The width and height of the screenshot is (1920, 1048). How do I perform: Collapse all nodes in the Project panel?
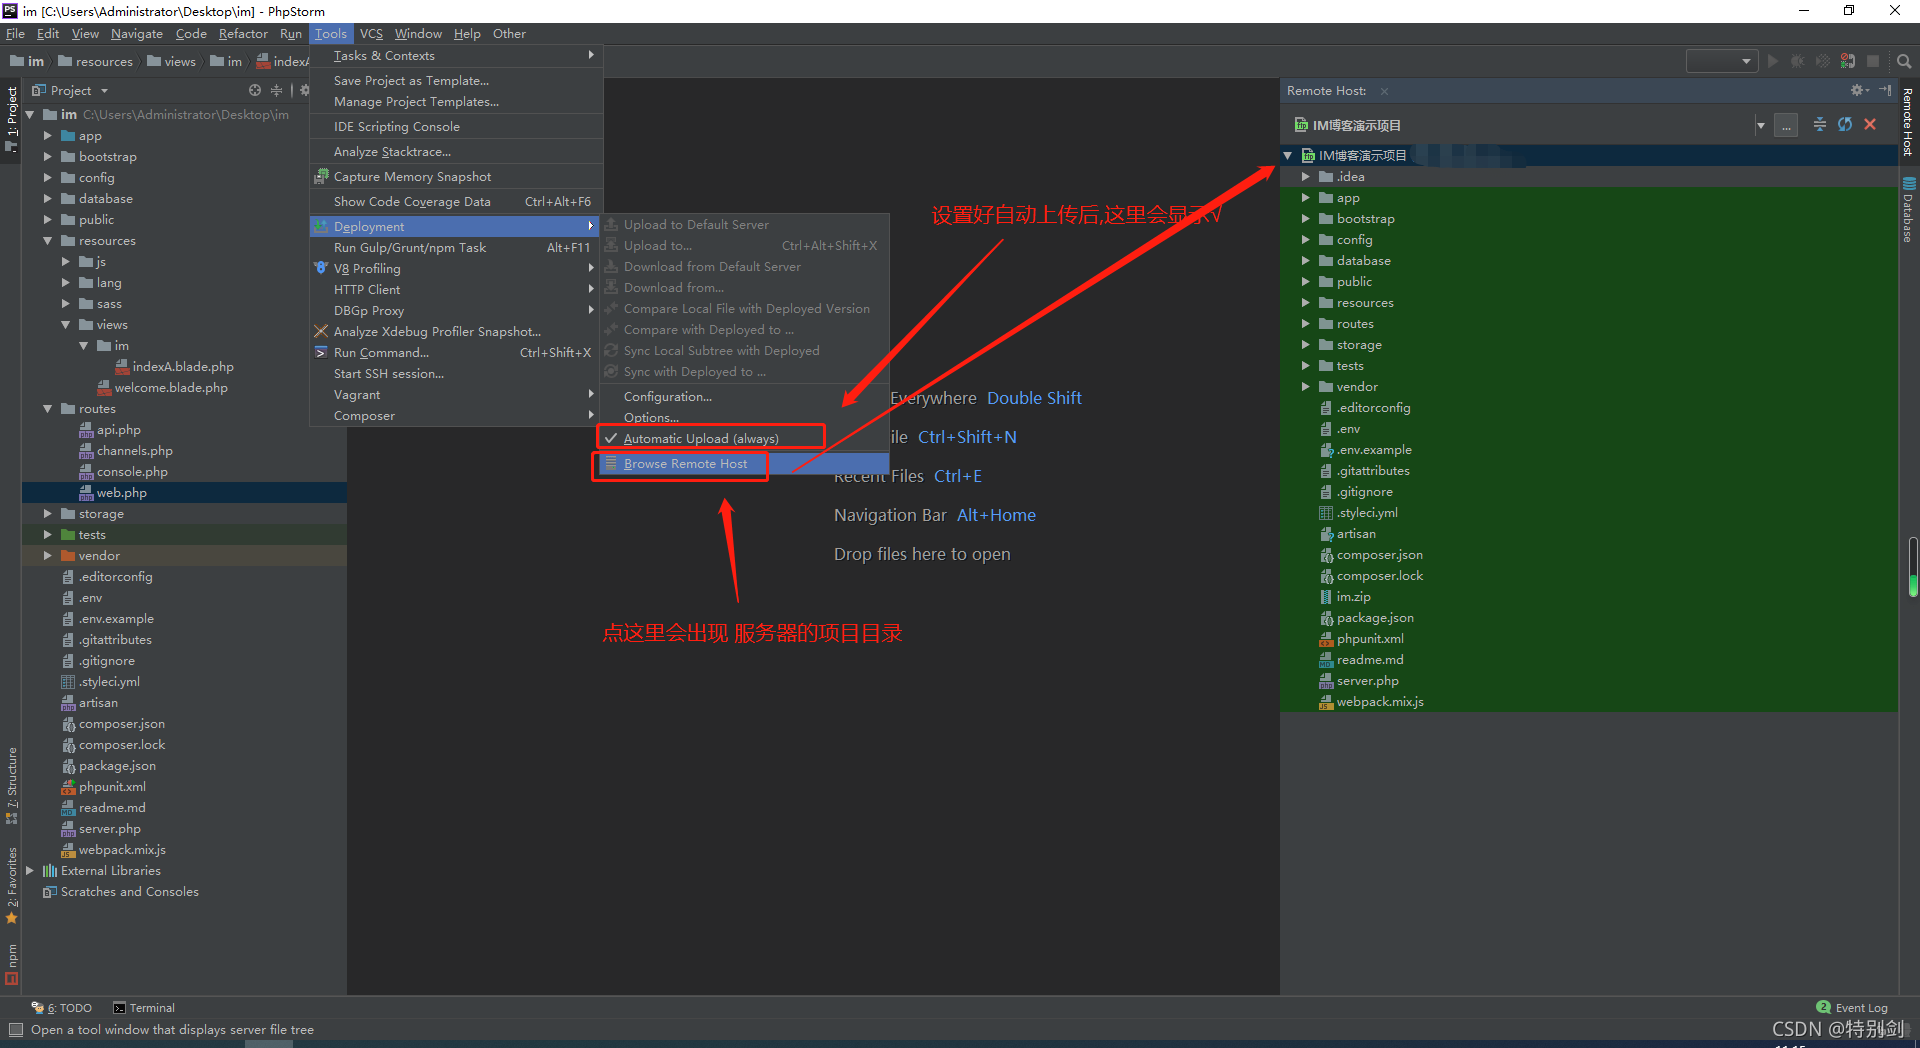pos(277,90)
